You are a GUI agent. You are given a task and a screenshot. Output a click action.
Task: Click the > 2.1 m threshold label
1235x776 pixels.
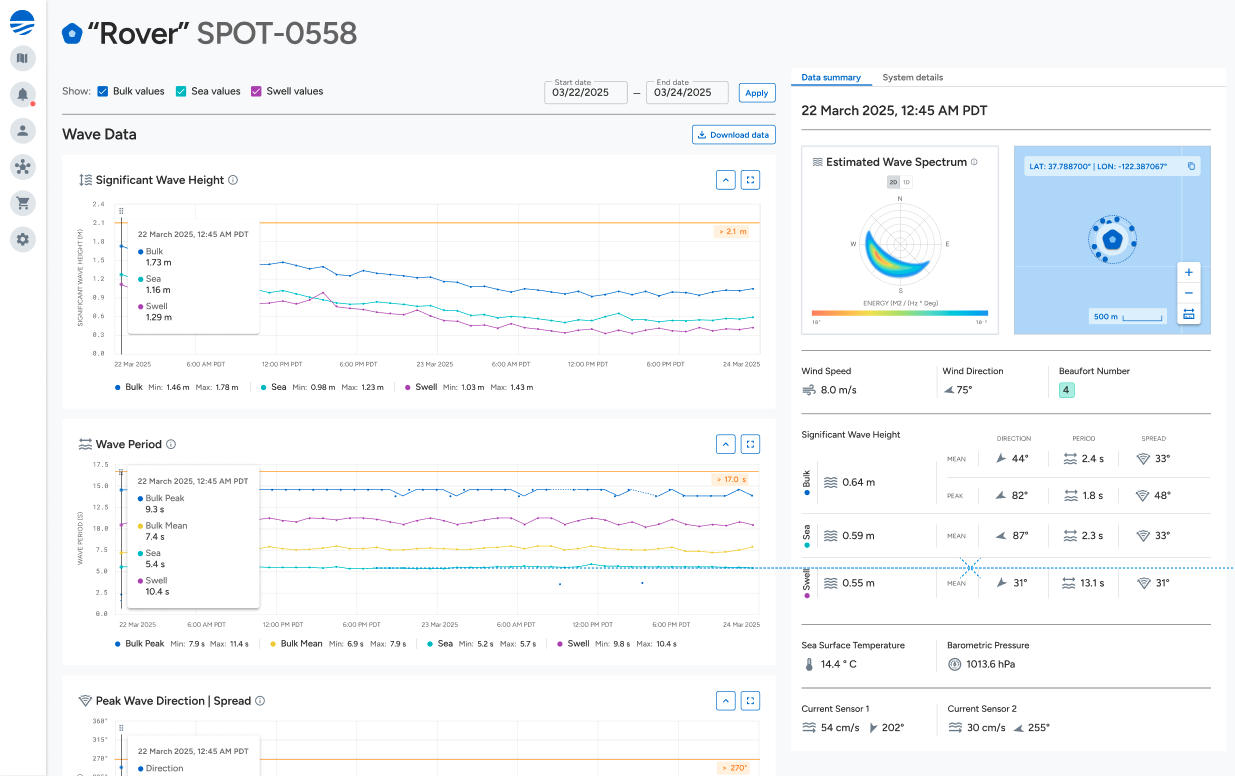click(731, 231)
